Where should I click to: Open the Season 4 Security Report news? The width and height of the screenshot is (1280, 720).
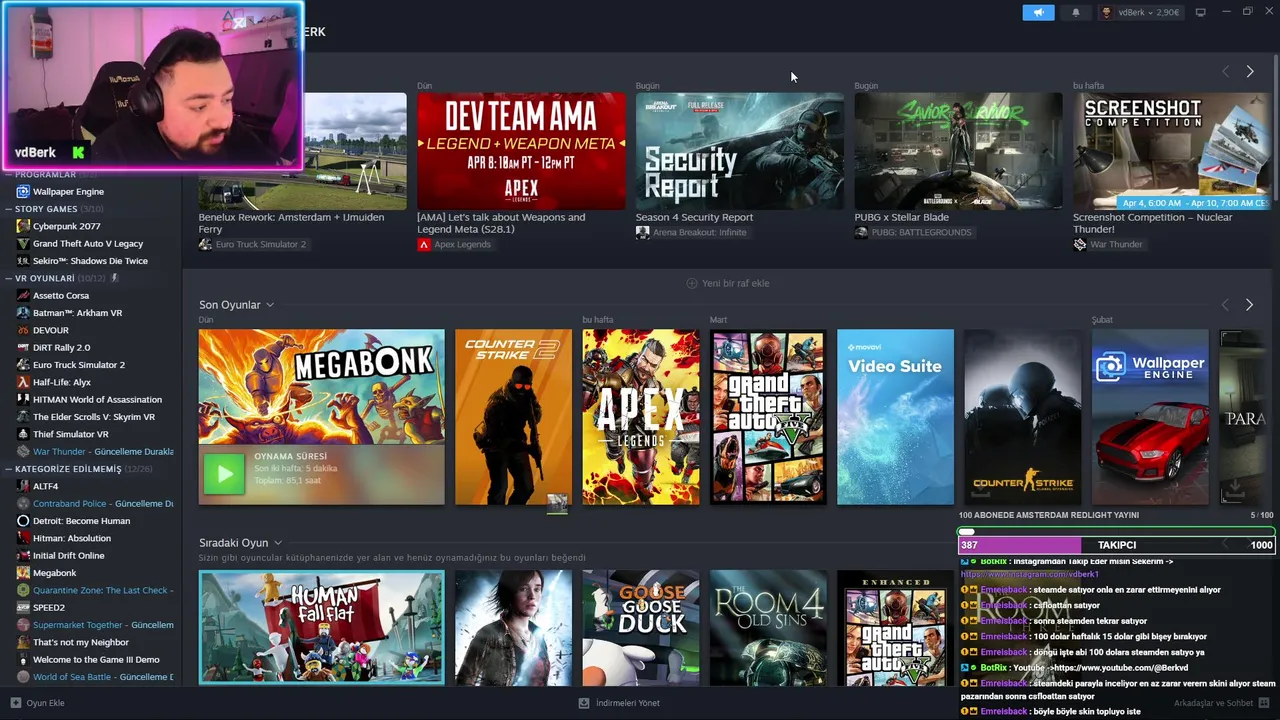pyautogui.click(x=740, y=151)
